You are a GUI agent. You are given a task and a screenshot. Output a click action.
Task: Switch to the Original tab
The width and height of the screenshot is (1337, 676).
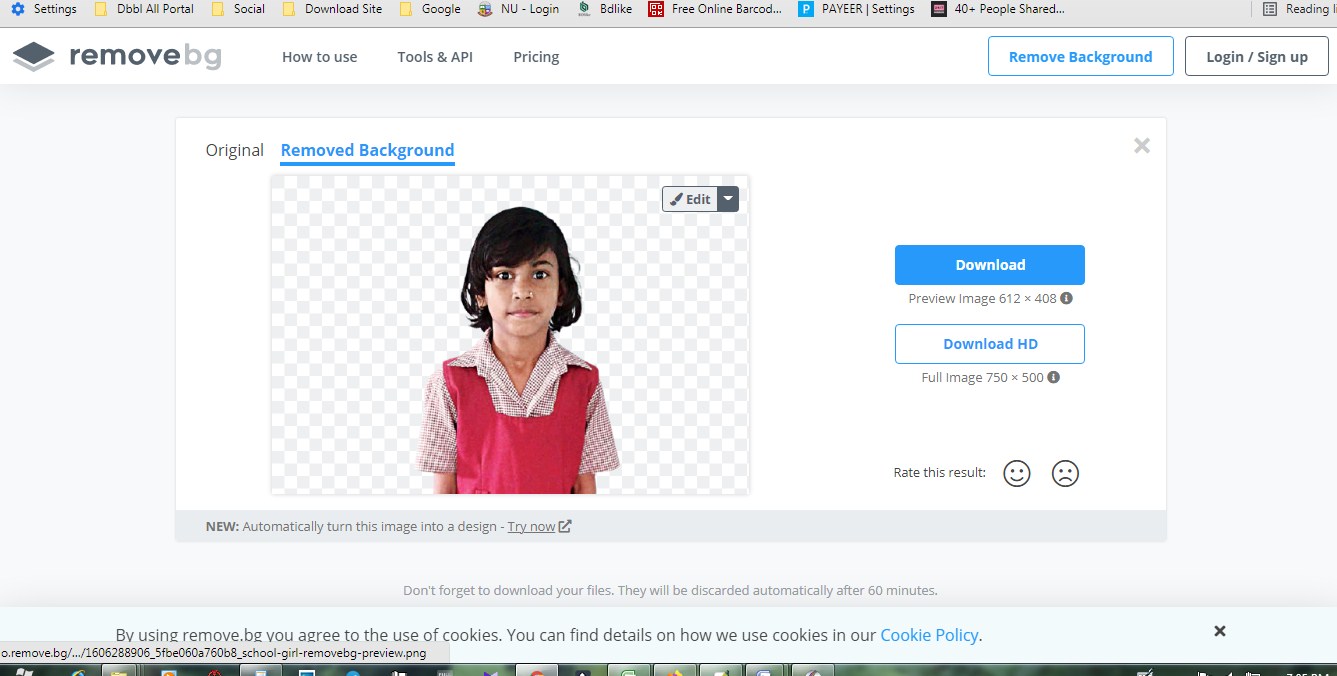[x=235, y=150]
